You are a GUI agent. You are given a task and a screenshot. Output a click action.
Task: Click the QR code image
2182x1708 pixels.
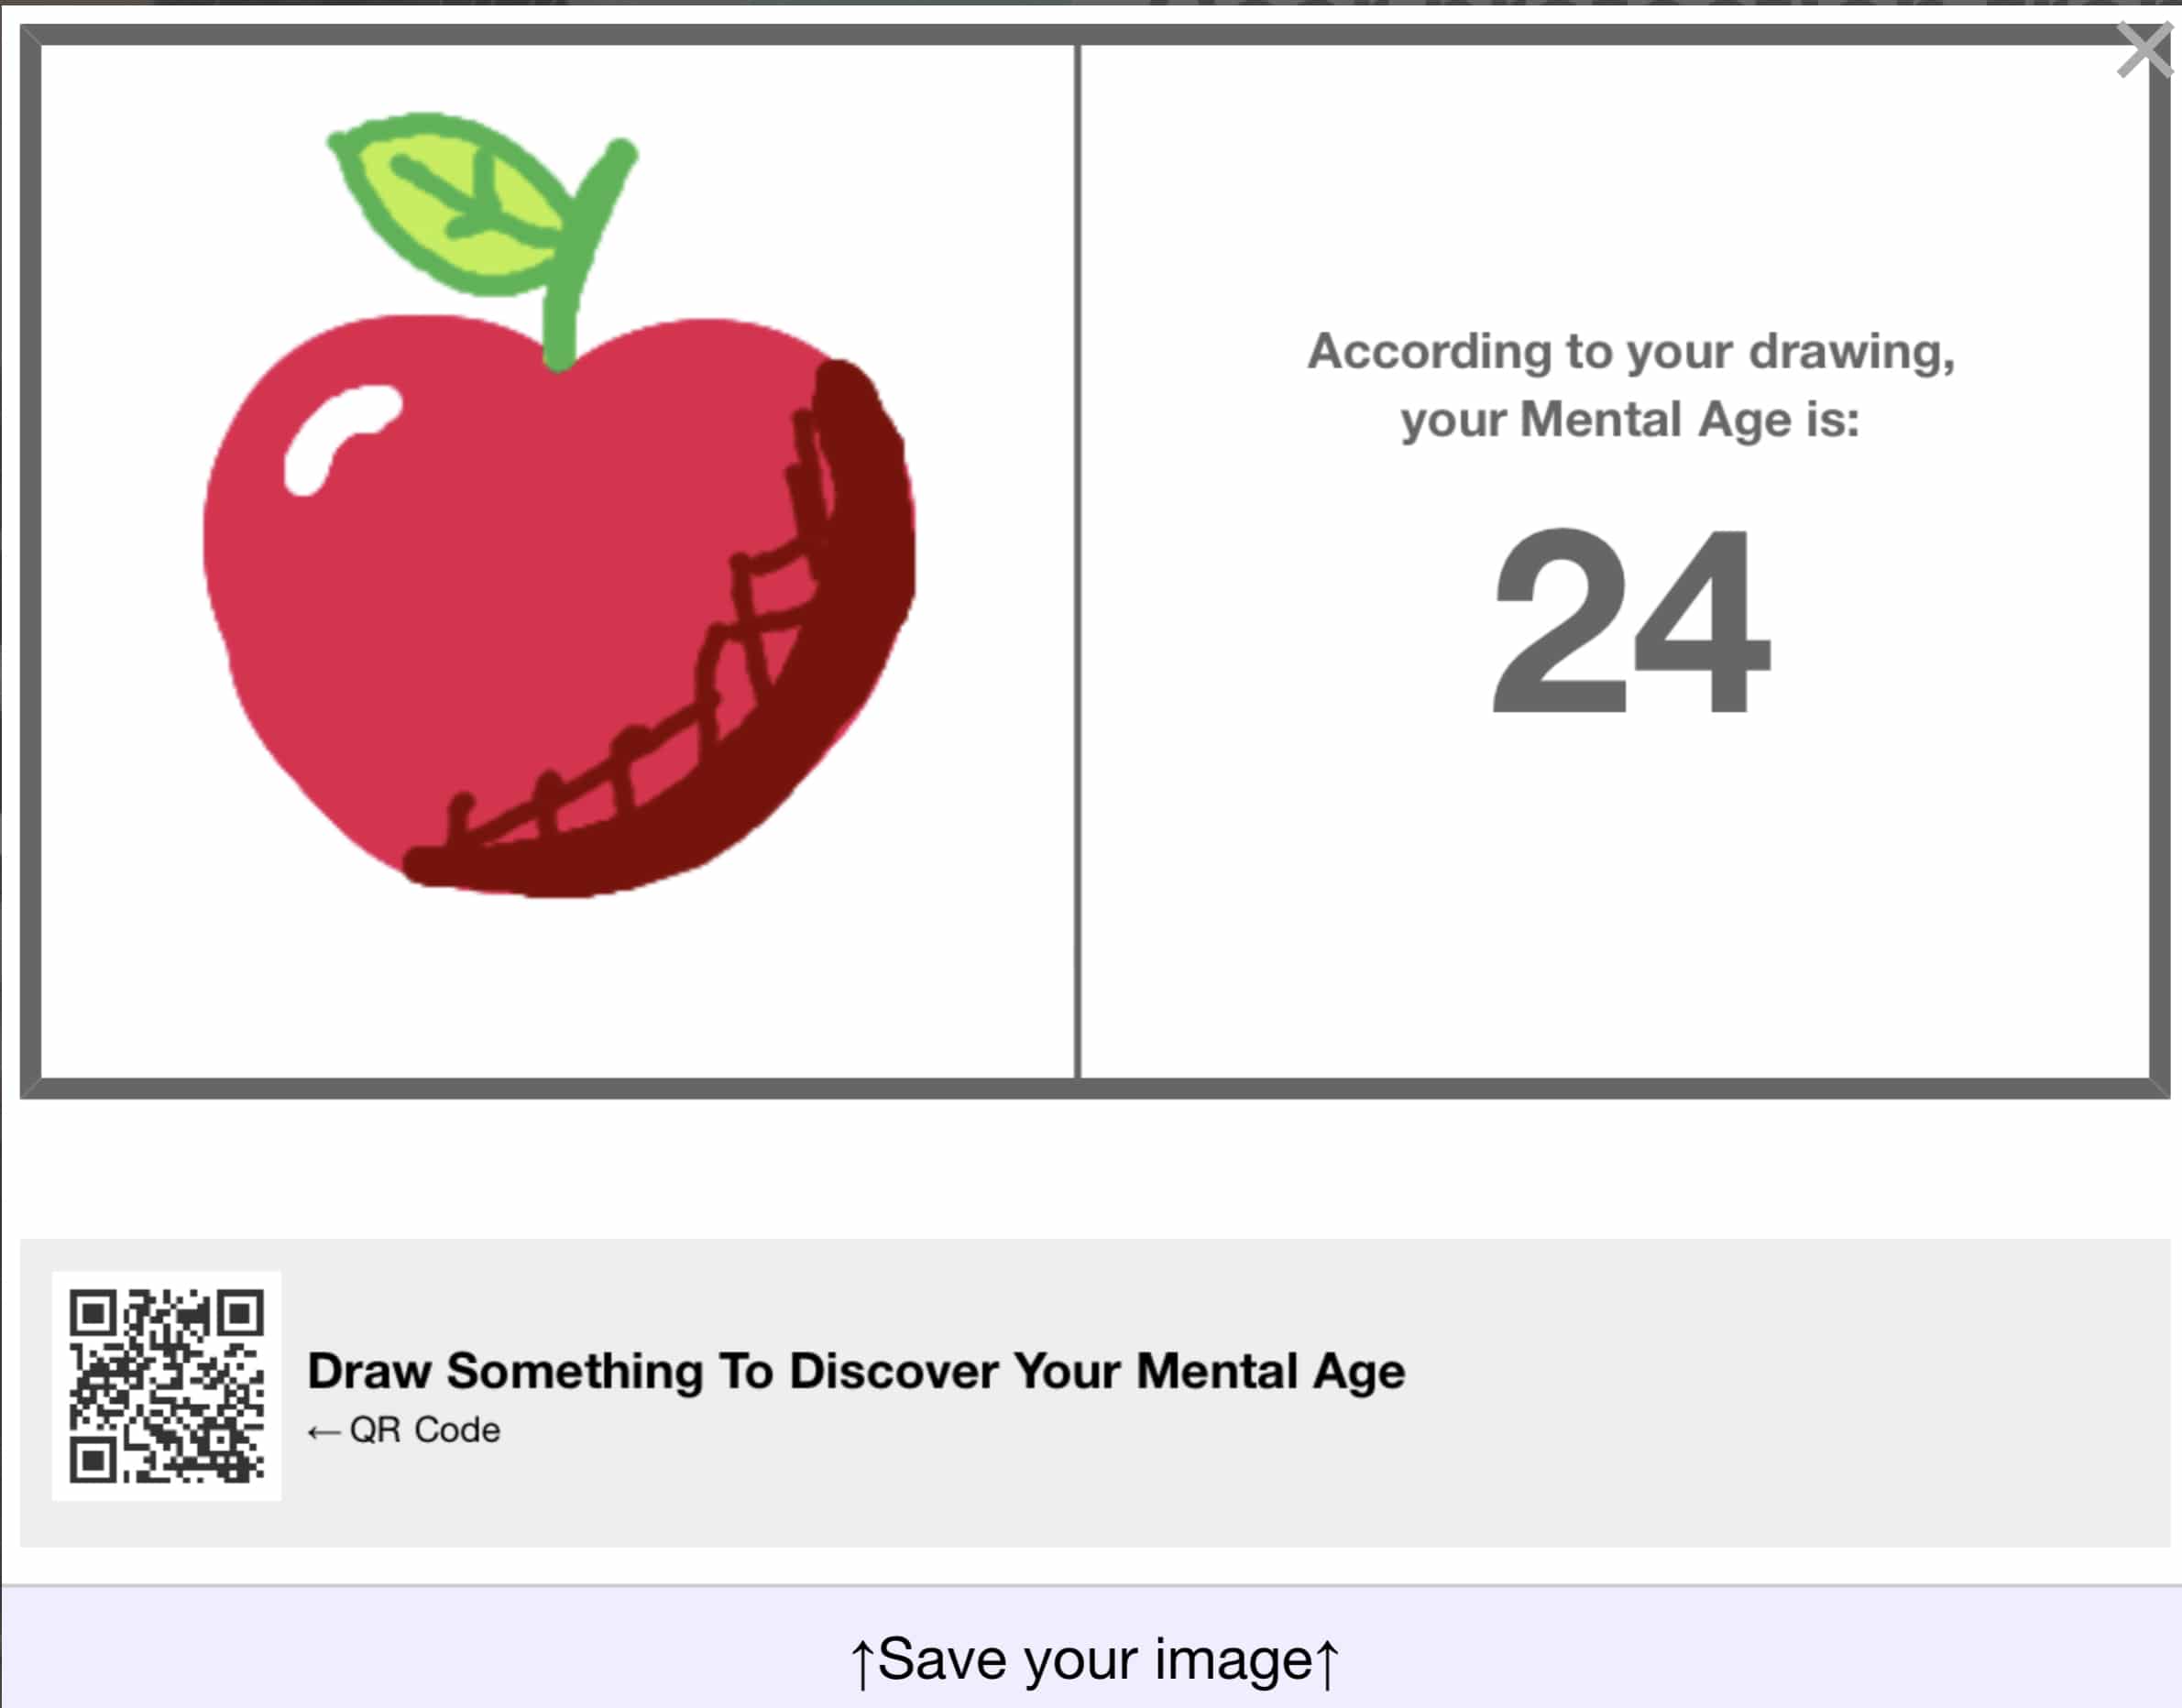click(167, 1386)
